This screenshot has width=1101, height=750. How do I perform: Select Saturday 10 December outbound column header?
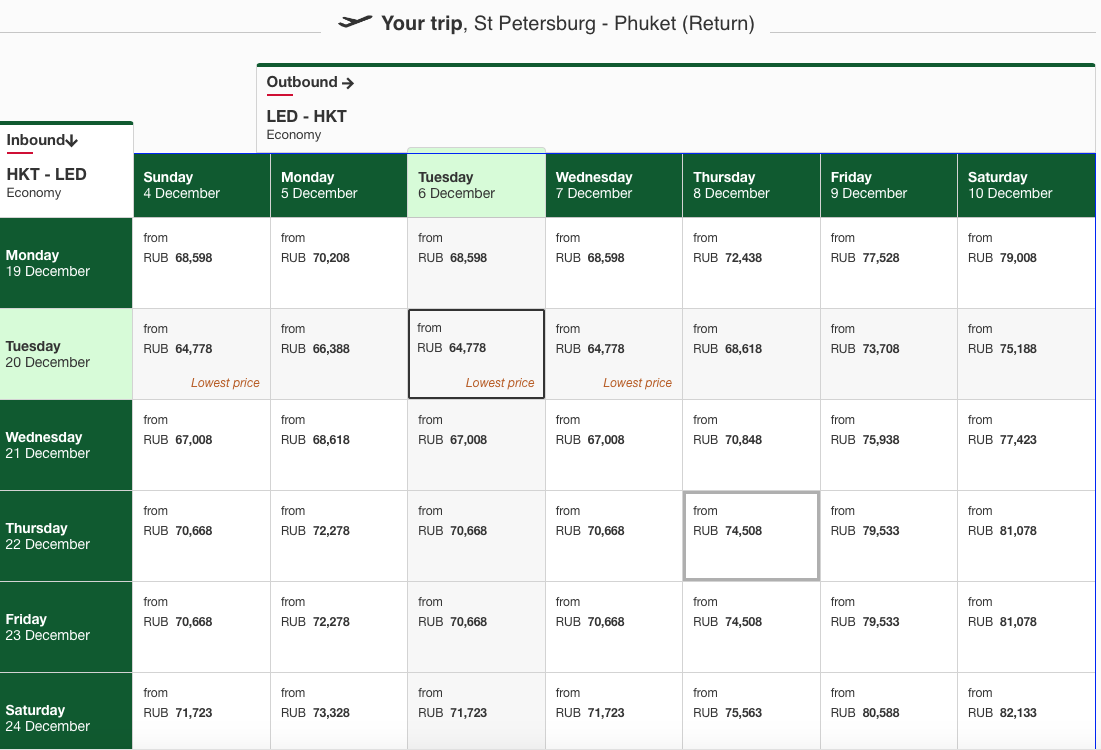pyautogui.click(x=1026, y=185)
